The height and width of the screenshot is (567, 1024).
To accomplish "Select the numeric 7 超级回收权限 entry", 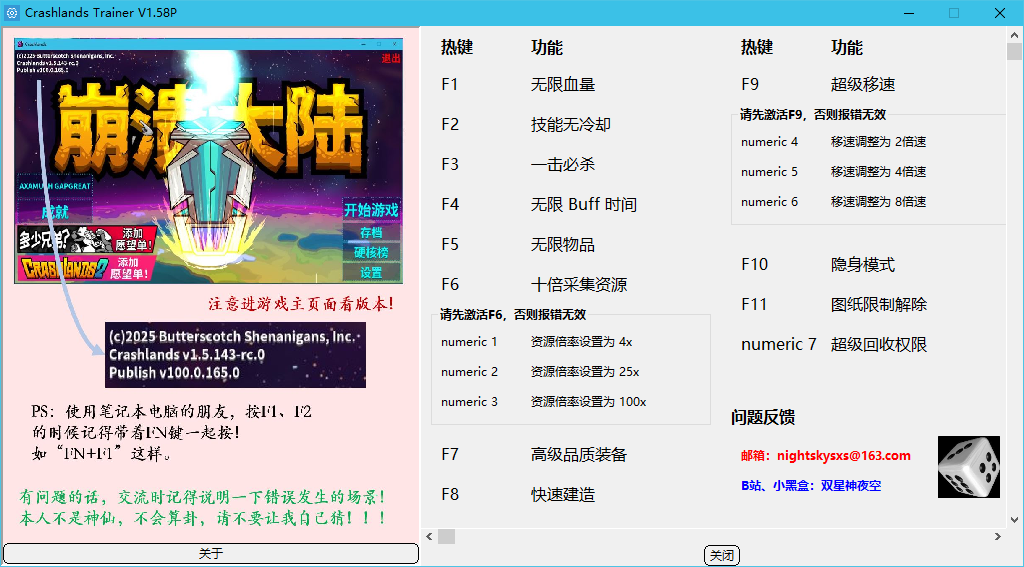I will [x=834, y=344].
